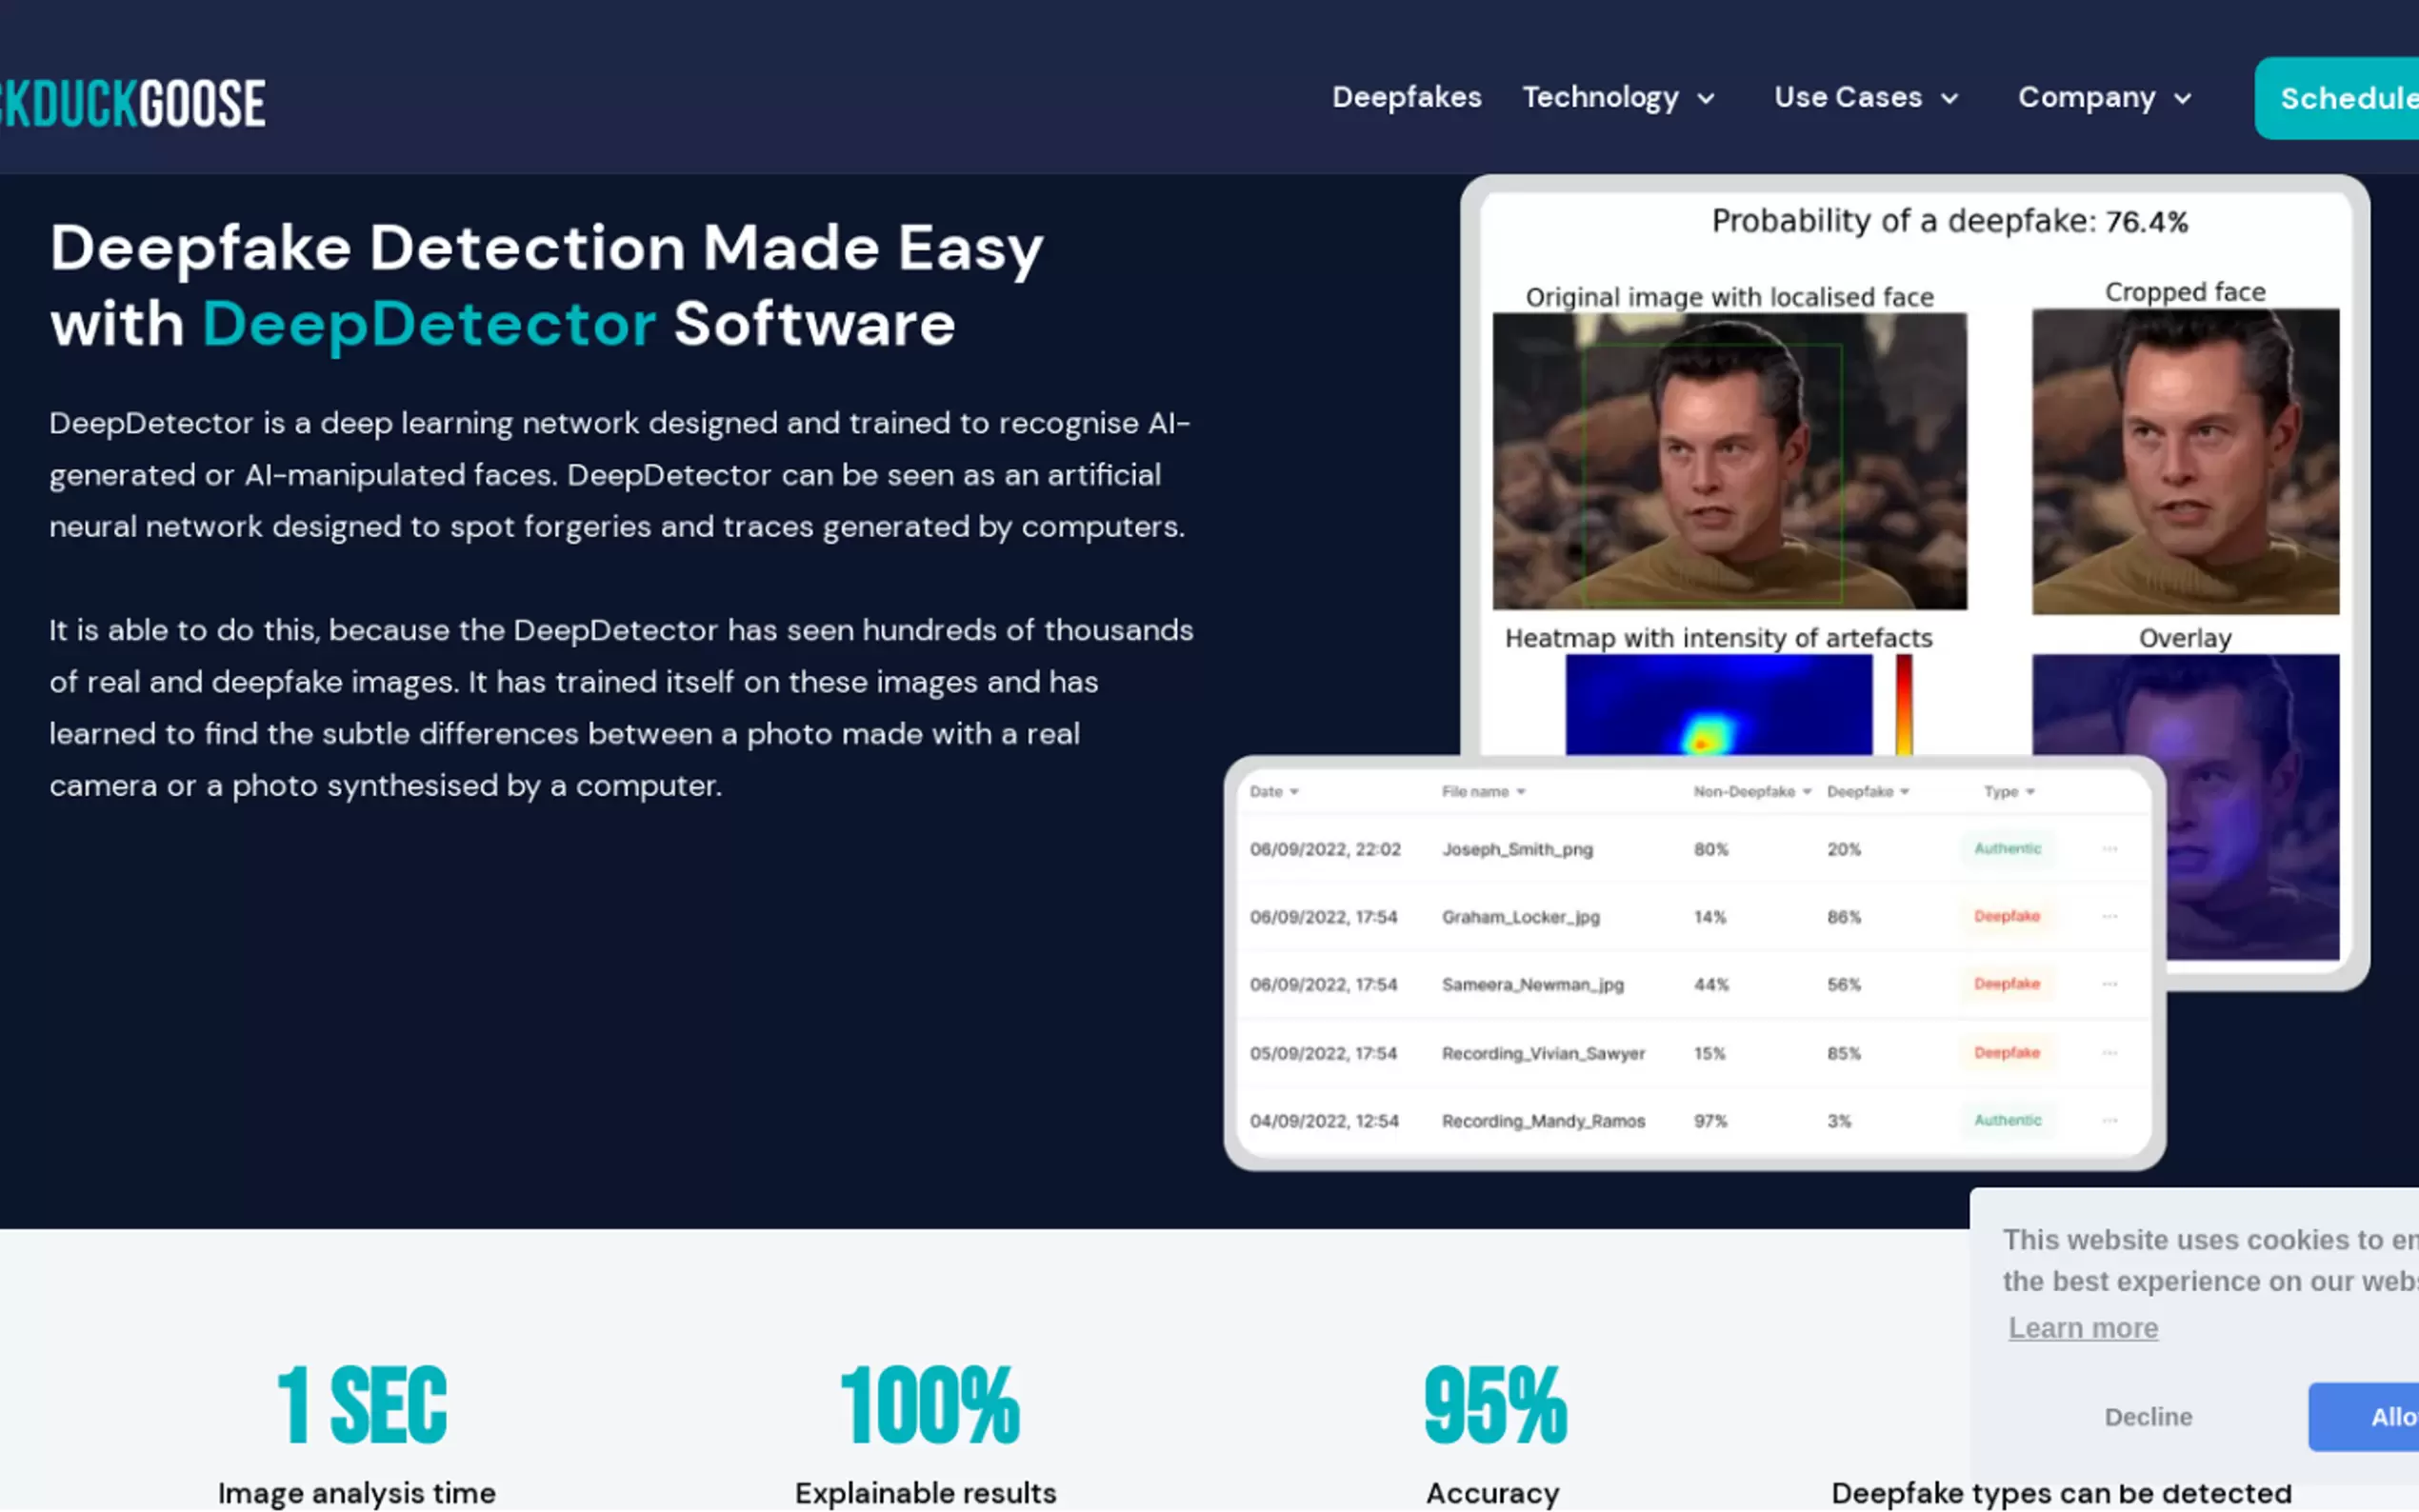Image resolution: width=2419 pixels, height=1512 pixels.
Task: Click the Type column sort arrow
Action: point(2030,792)
